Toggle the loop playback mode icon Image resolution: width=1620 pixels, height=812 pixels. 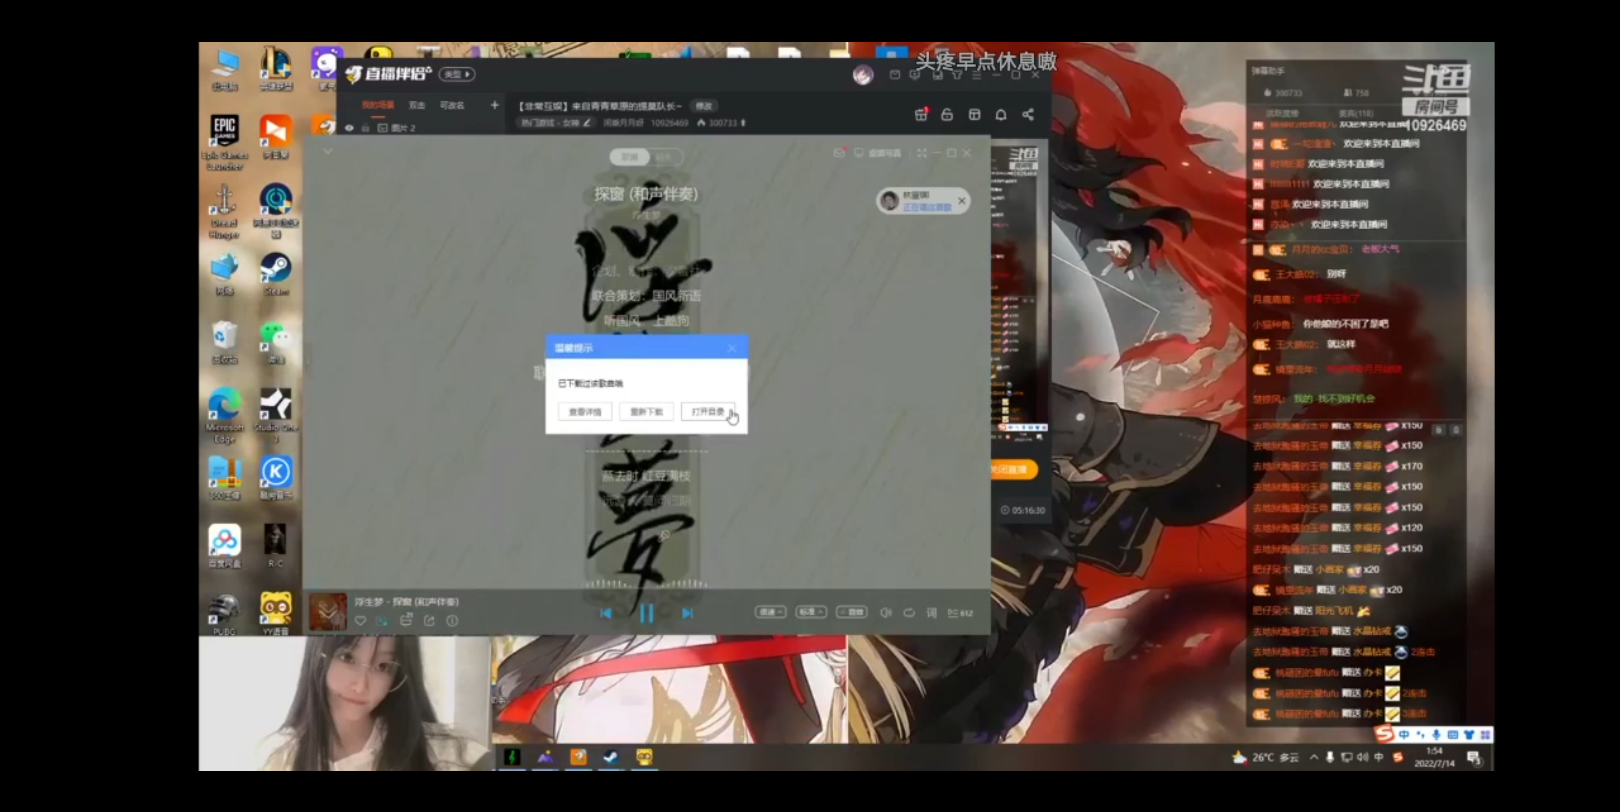coord(909,612)
